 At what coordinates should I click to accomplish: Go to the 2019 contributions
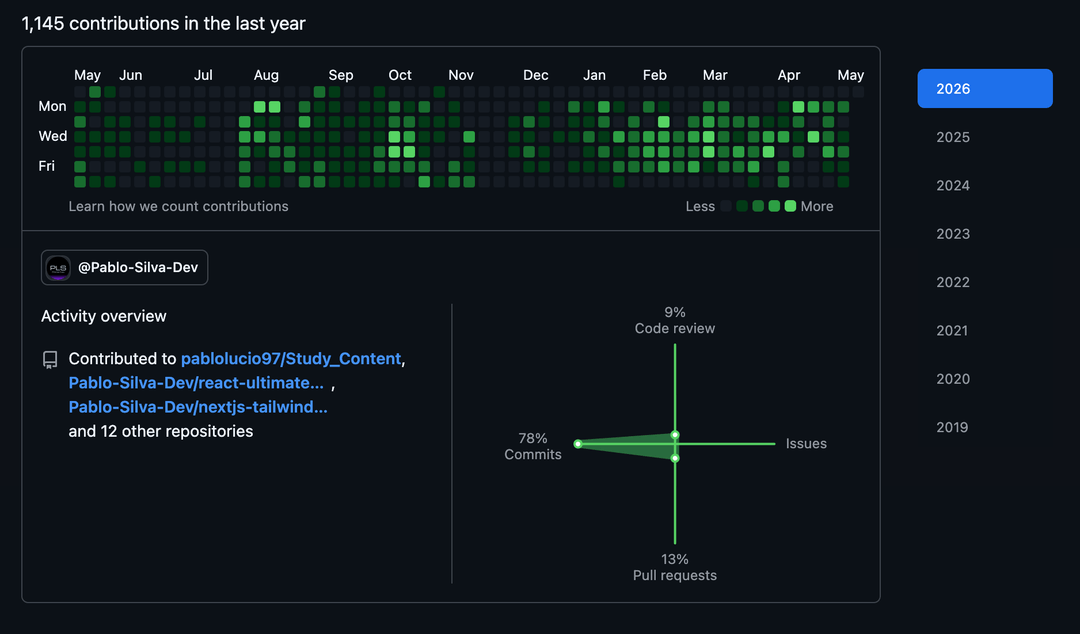(952, 427)
